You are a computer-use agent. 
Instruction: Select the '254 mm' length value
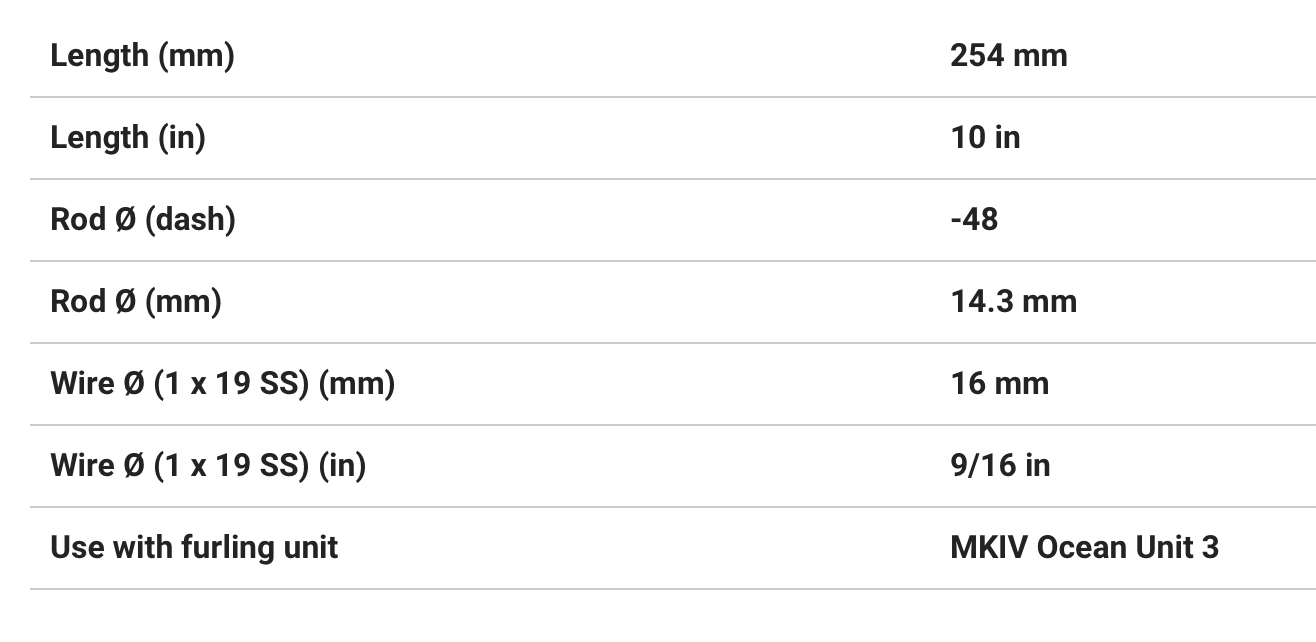(1008, 55)
